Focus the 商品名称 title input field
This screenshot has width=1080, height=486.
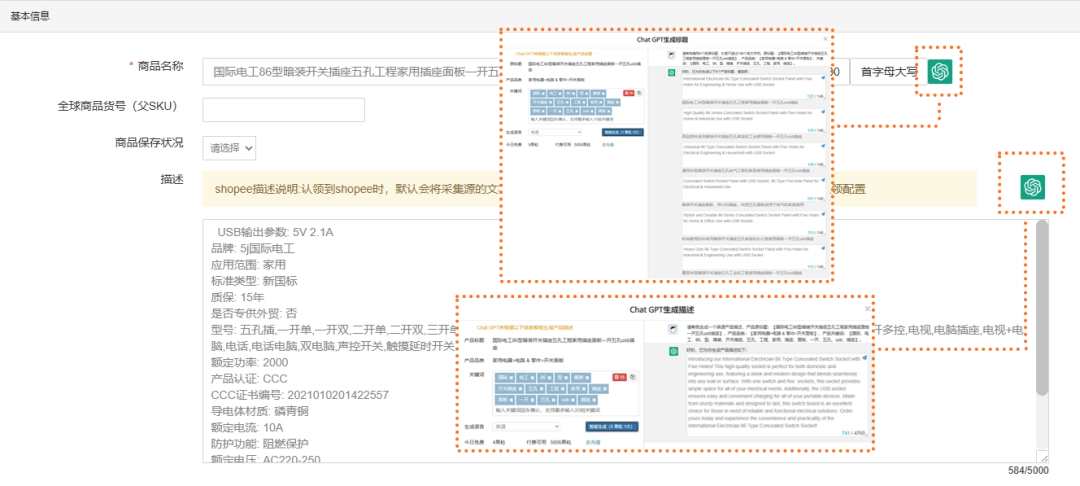tap(351, 72)
